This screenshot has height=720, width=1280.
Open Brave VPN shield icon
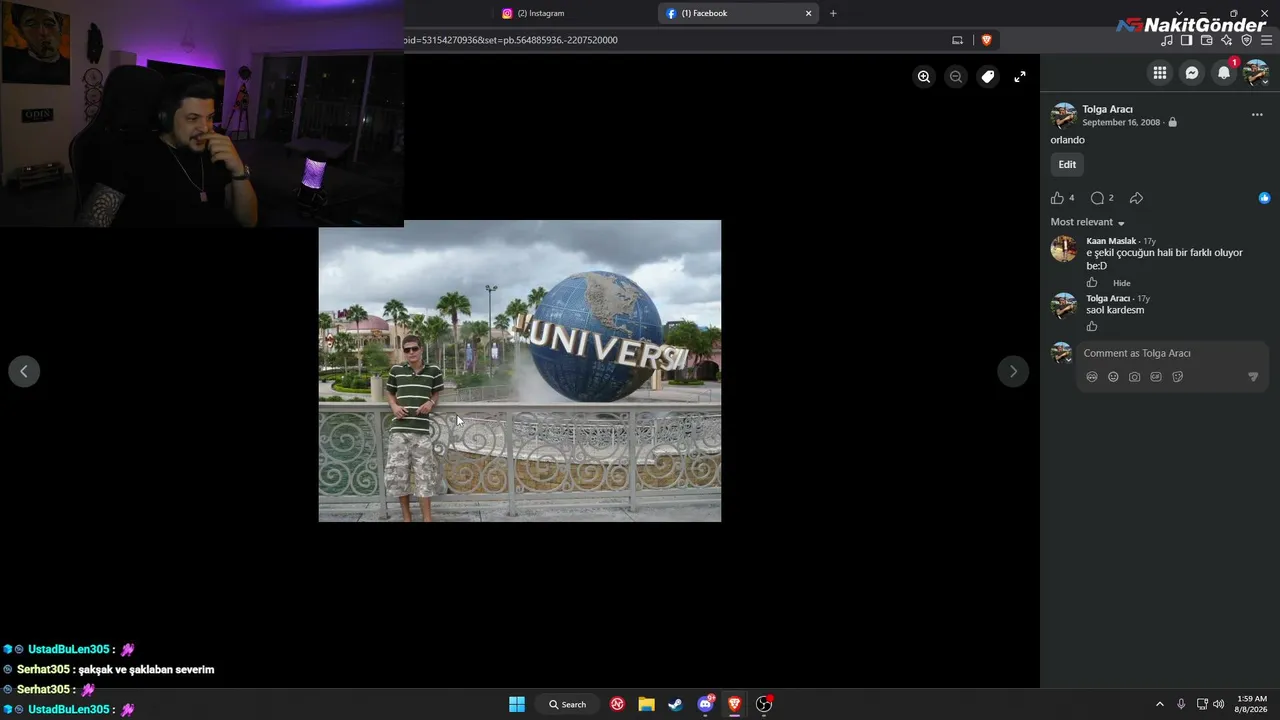pos(1247,40)
